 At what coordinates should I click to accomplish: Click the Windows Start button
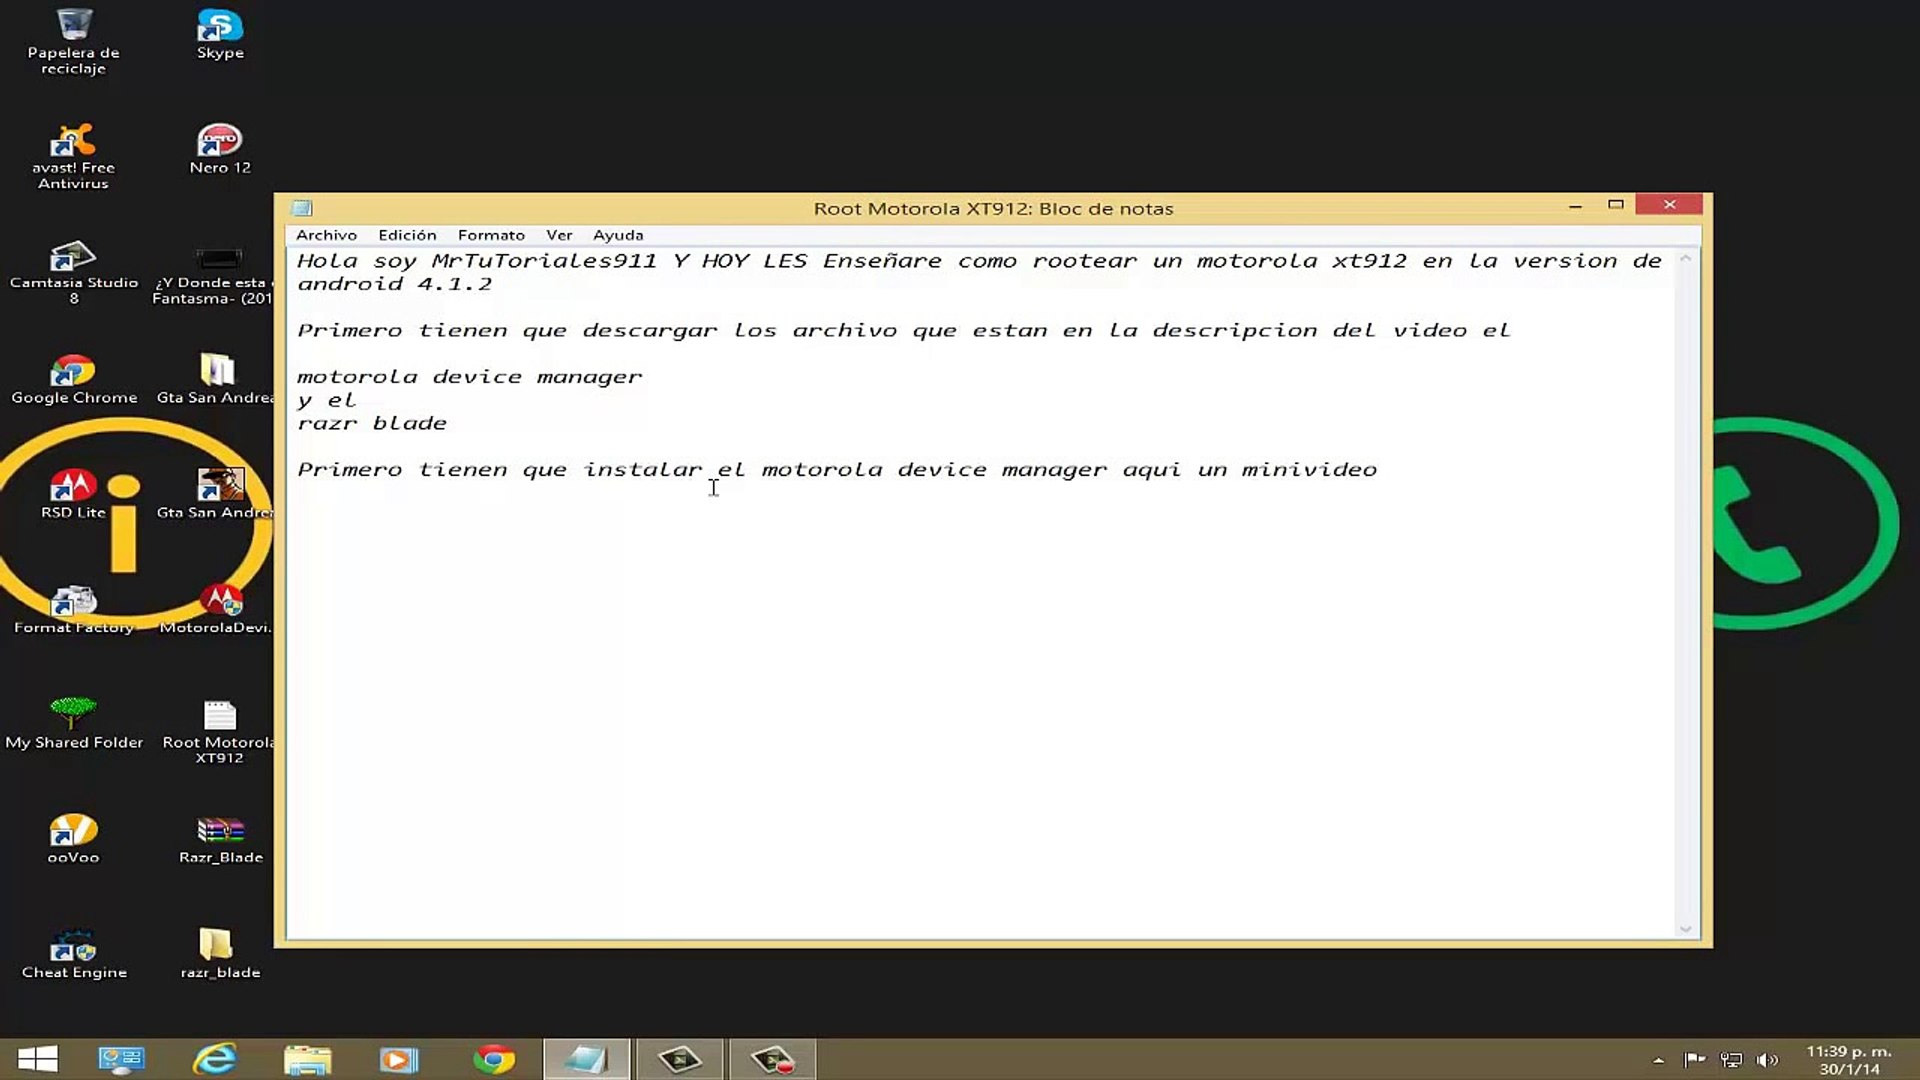38,1059
